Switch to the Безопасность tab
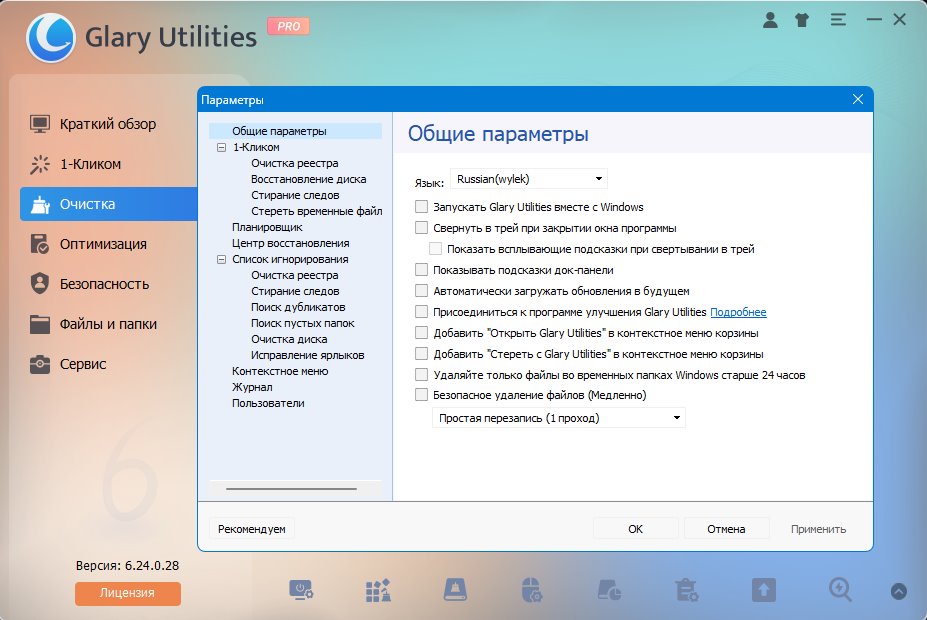Image resolution: width=927 pixels, height=620 pixels. point(108,284)
